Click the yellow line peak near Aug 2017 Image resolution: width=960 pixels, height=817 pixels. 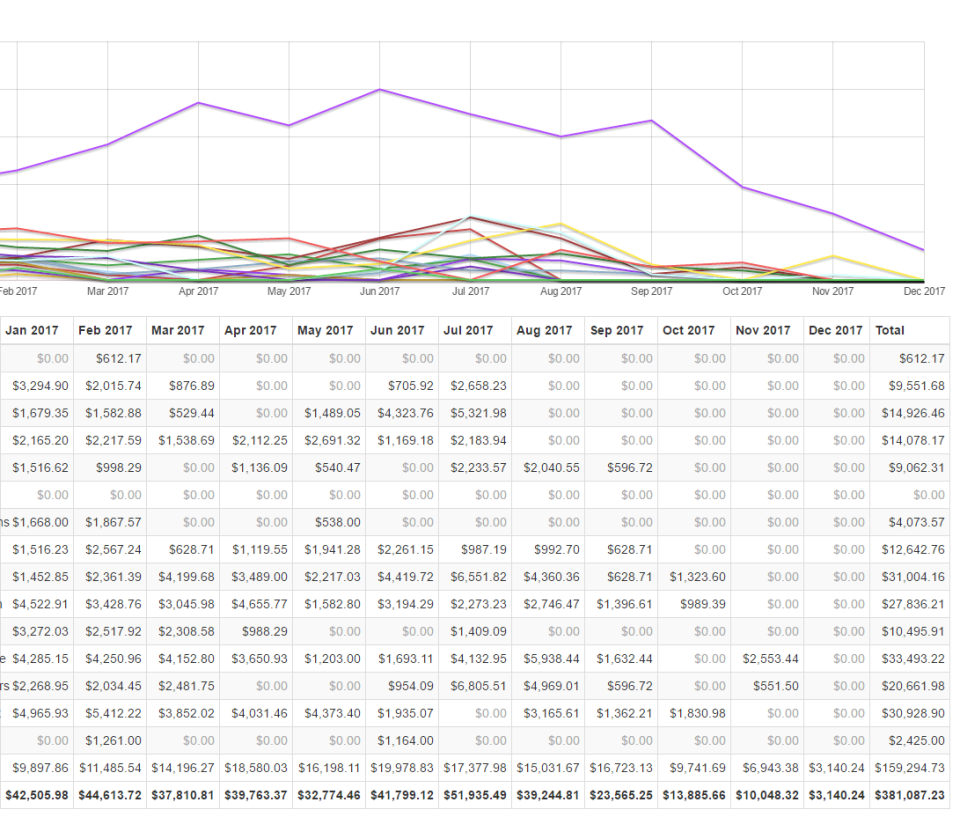[x=561, y=224]
